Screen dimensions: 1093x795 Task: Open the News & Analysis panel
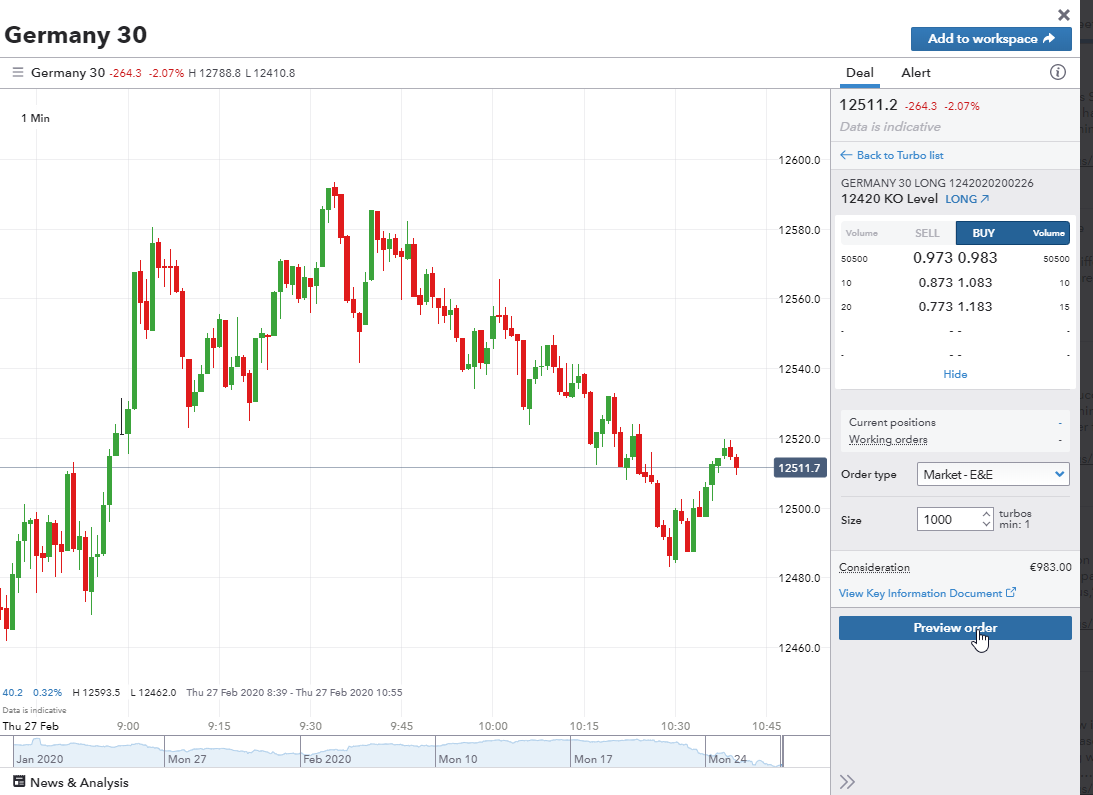coord(71,782)
